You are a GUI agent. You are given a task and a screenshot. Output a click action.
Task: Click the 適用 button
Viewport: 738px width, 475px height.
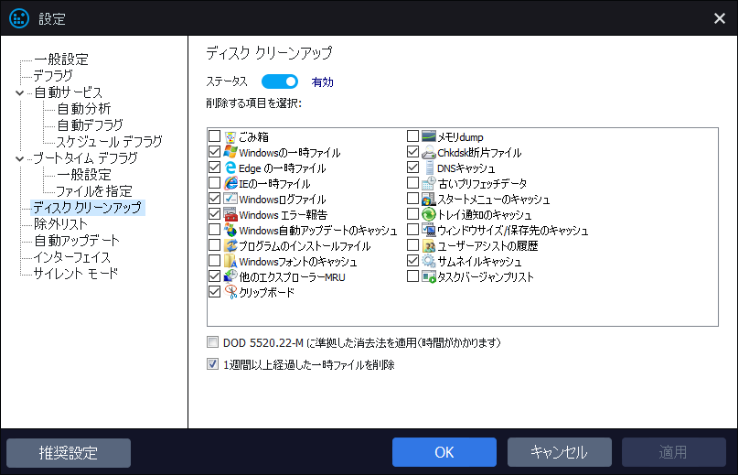coord(674,452)
